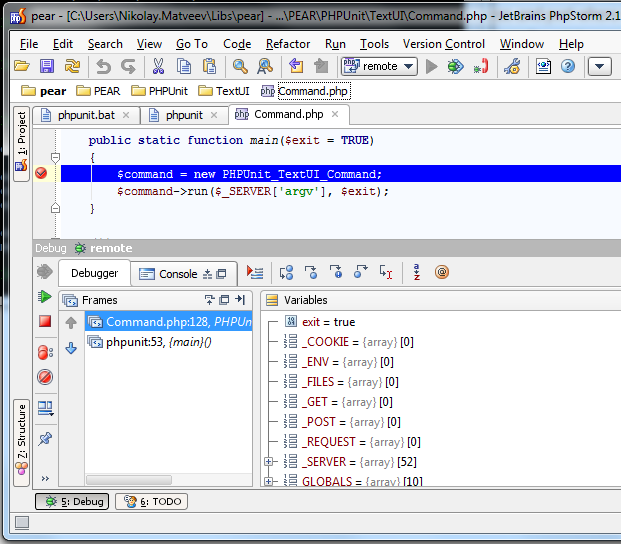
Task: Click the Undo arrow icon
Action: tap(104, 66)
